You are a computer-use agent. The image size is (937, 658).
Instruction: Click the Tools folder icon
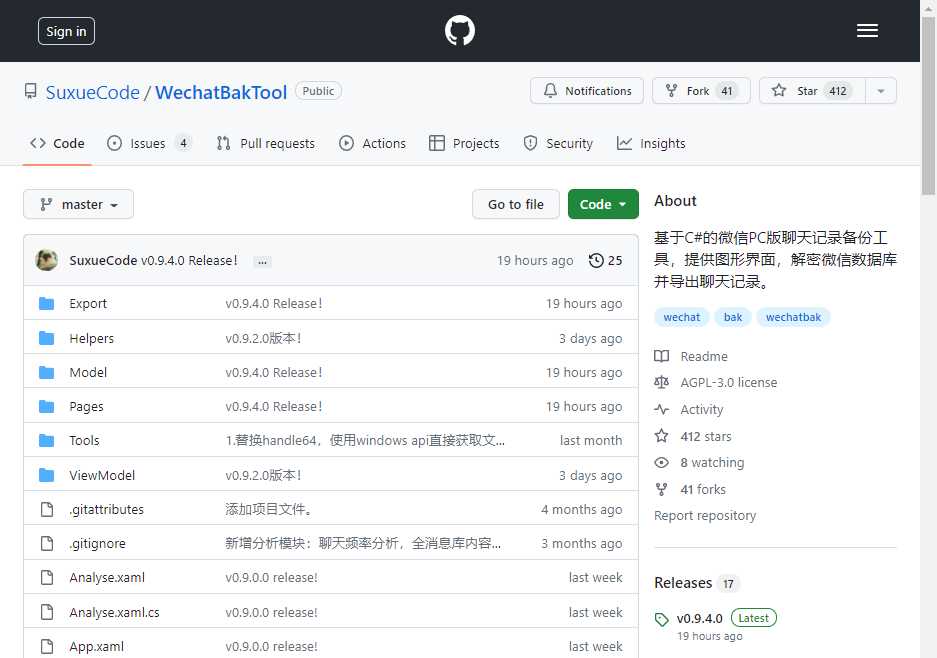47,440
